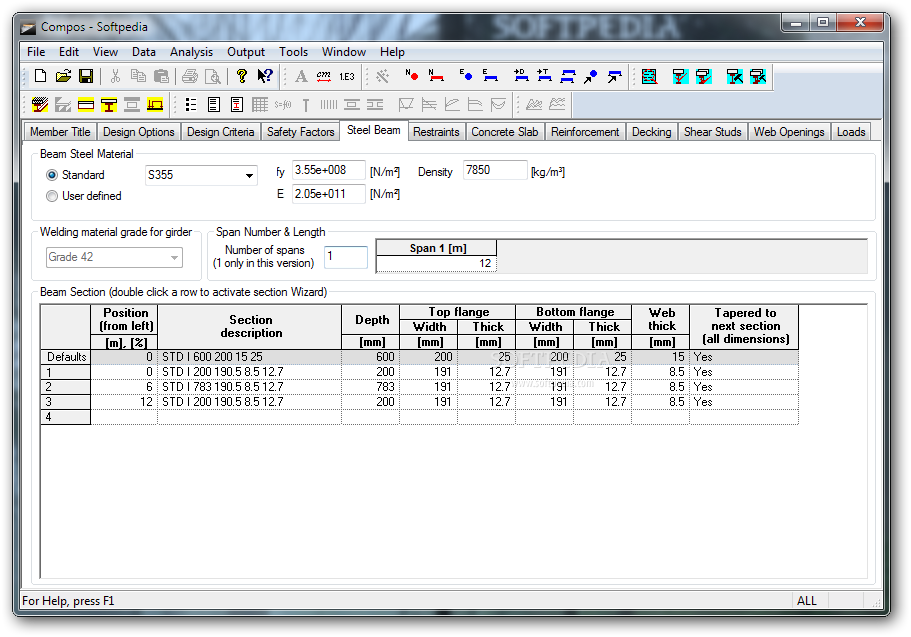This screenshot has height=637, width=911.
Task: Click the yellow question mark Help icon
Action: 242,76
